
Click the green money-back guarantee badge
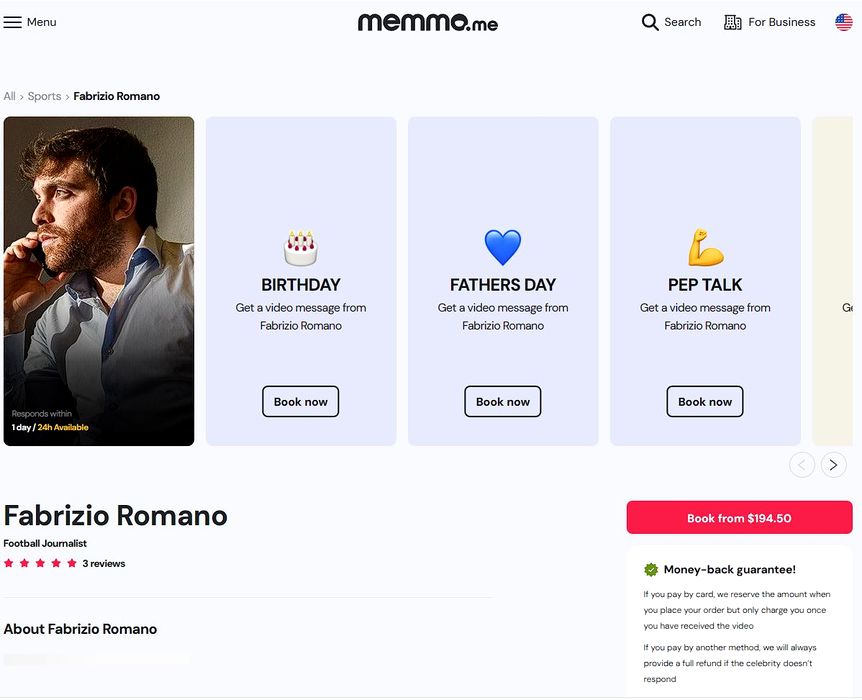651,569
